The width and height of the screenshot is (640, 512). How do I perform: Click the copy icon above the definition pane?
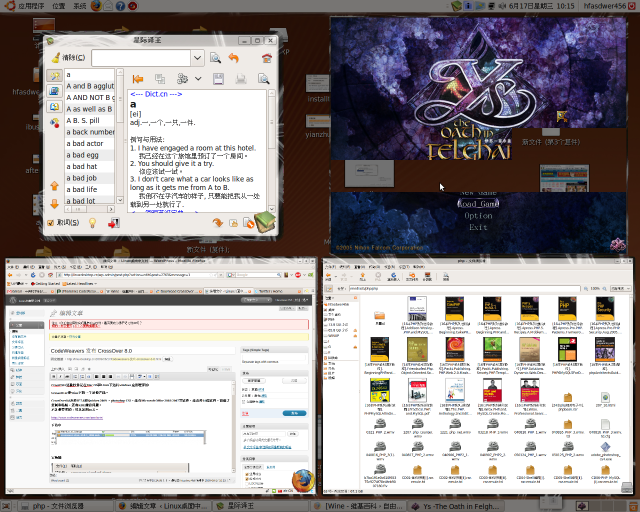click(160, 79)
